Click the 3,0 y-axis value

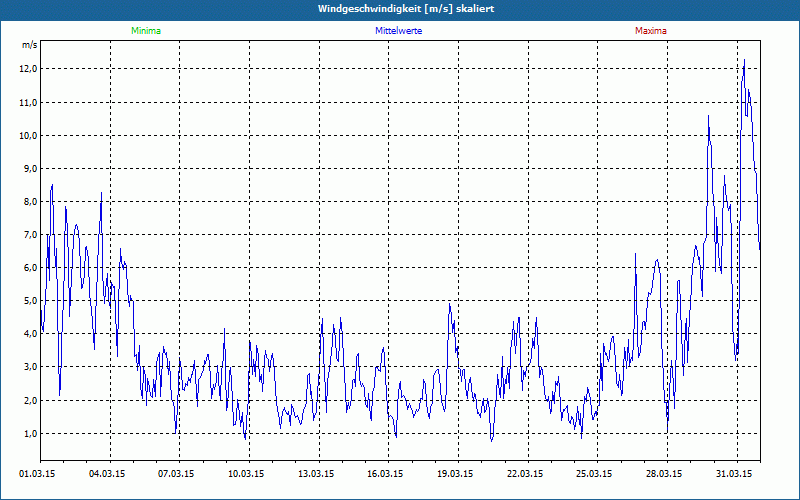31,367
